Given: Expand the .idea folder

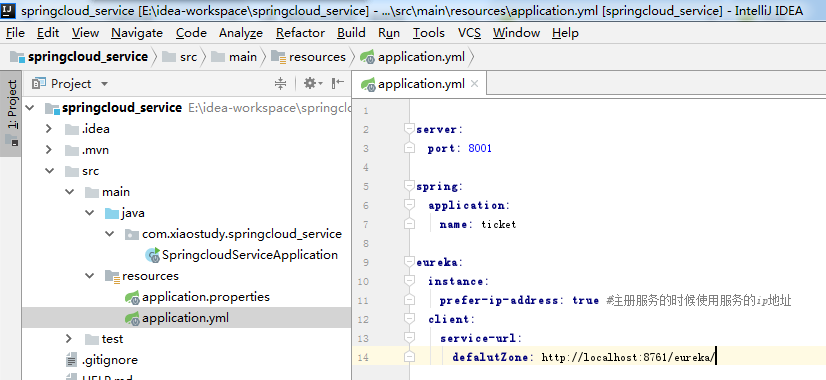Looking at the screenshot, I should pyautogui.click(x=49, y=129).
